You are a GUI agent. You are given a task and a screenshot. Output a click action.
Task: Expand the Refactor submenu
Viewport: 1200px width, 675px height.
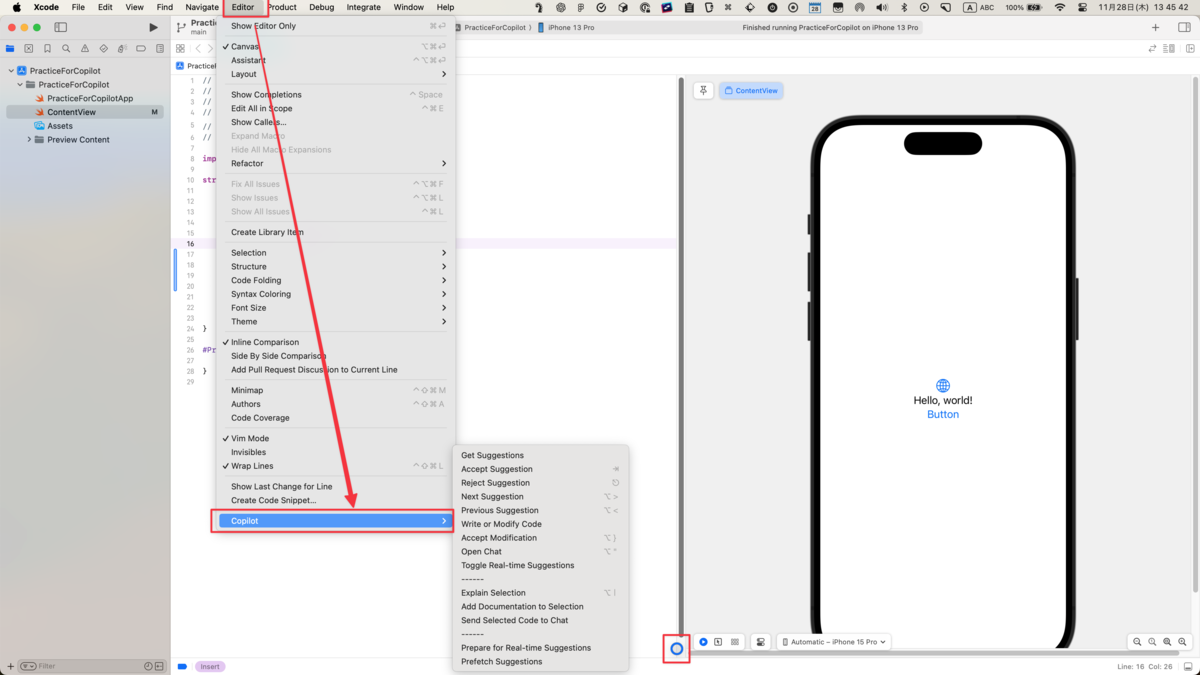[333, 163]
